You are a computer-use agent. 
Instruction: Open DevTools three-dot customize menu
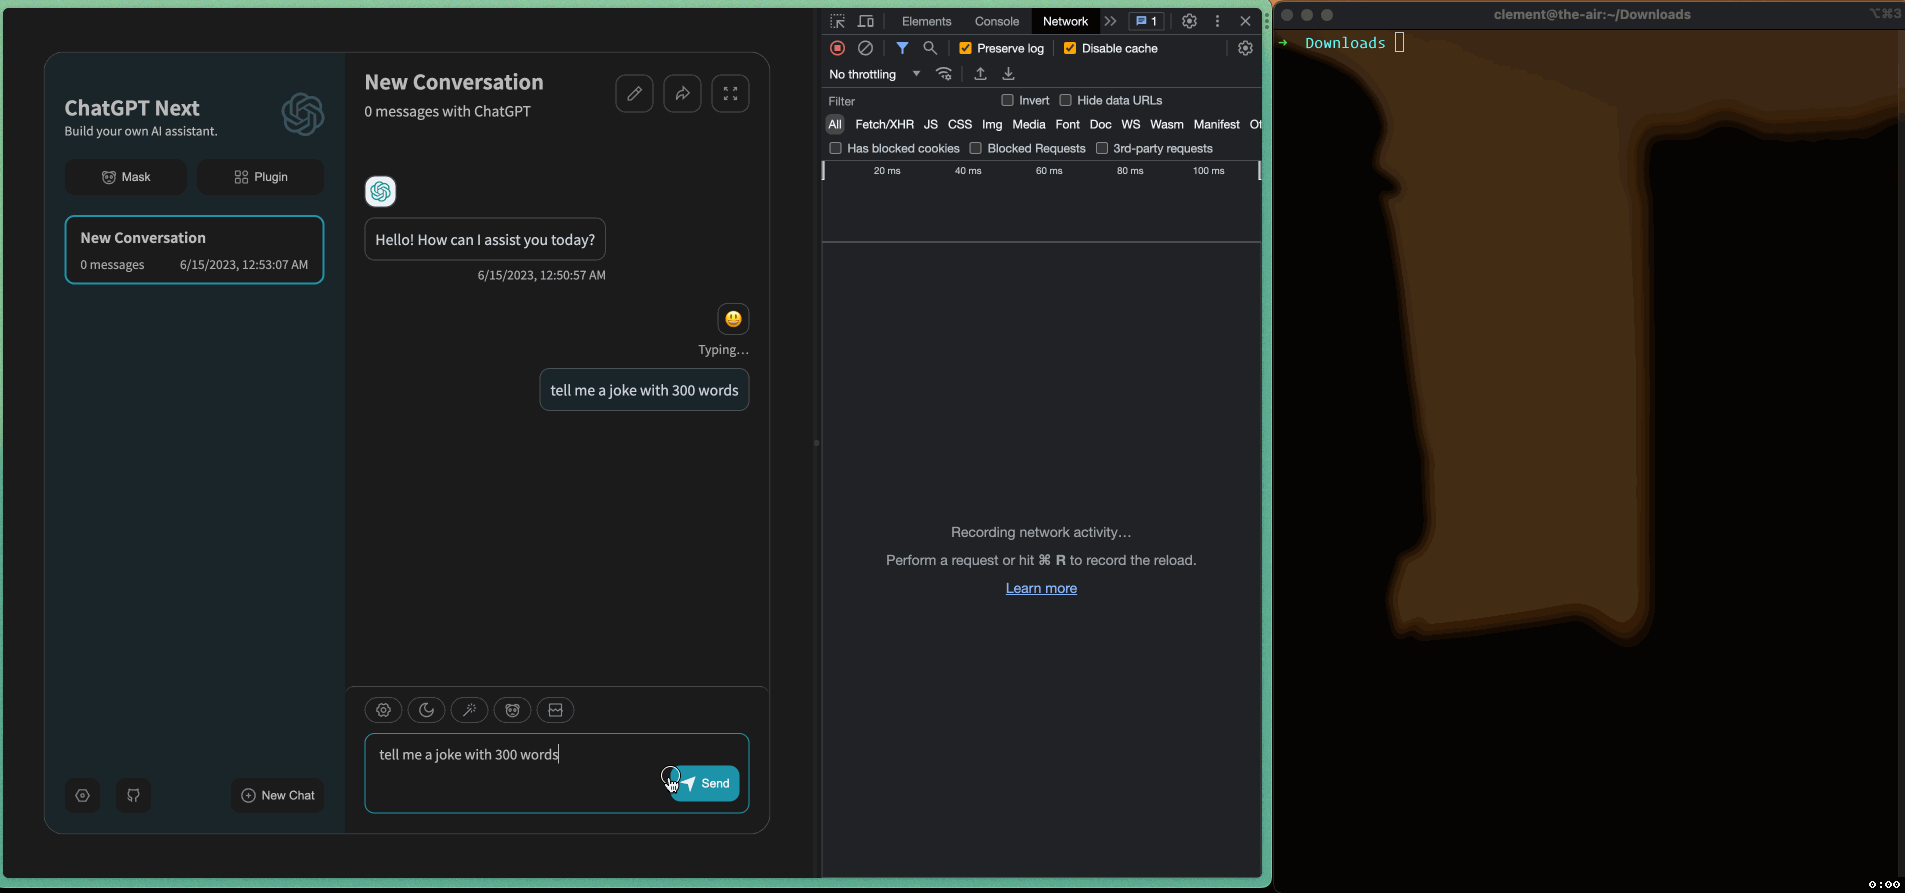[1217, 21]
